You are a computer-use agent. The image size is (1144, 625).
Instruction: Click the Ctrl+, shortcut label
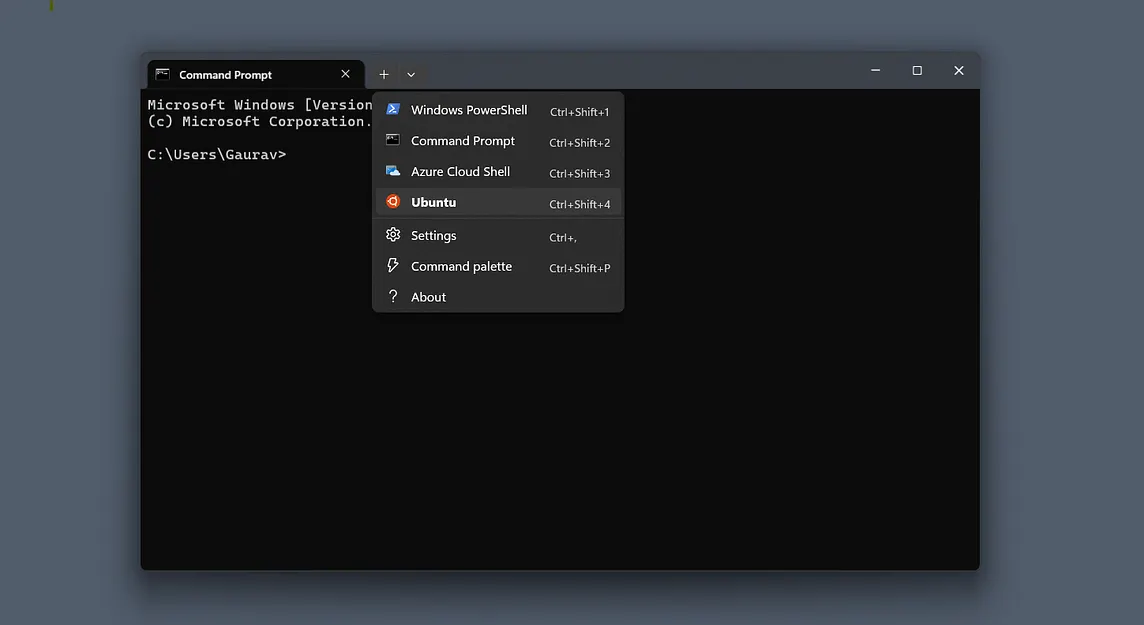click(563, 237)
